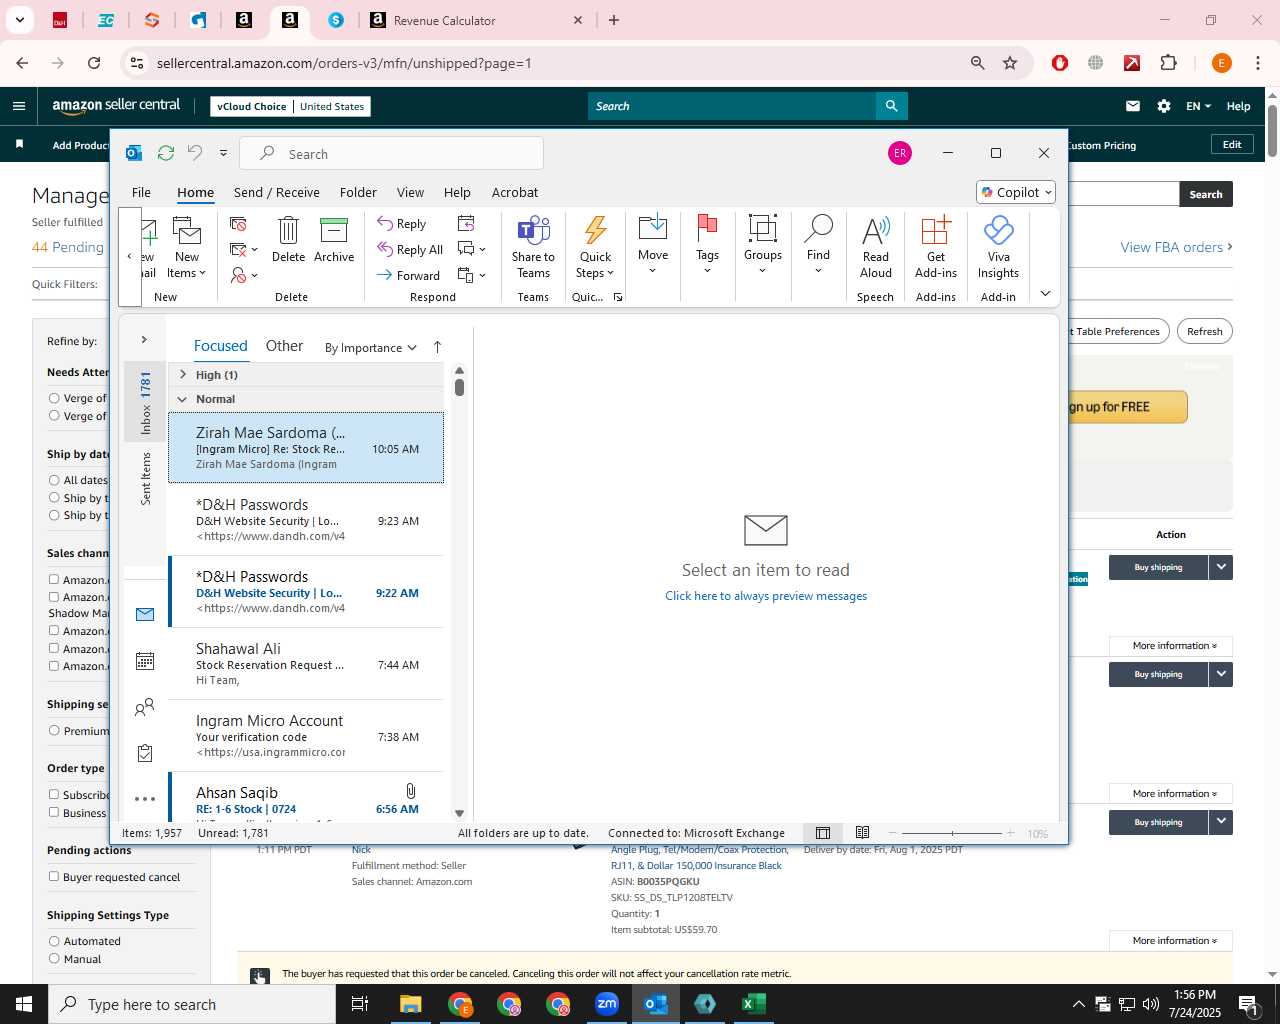Adjust the Outlook zoom slider
The image size is (1280, 1024).
(952, 833)
